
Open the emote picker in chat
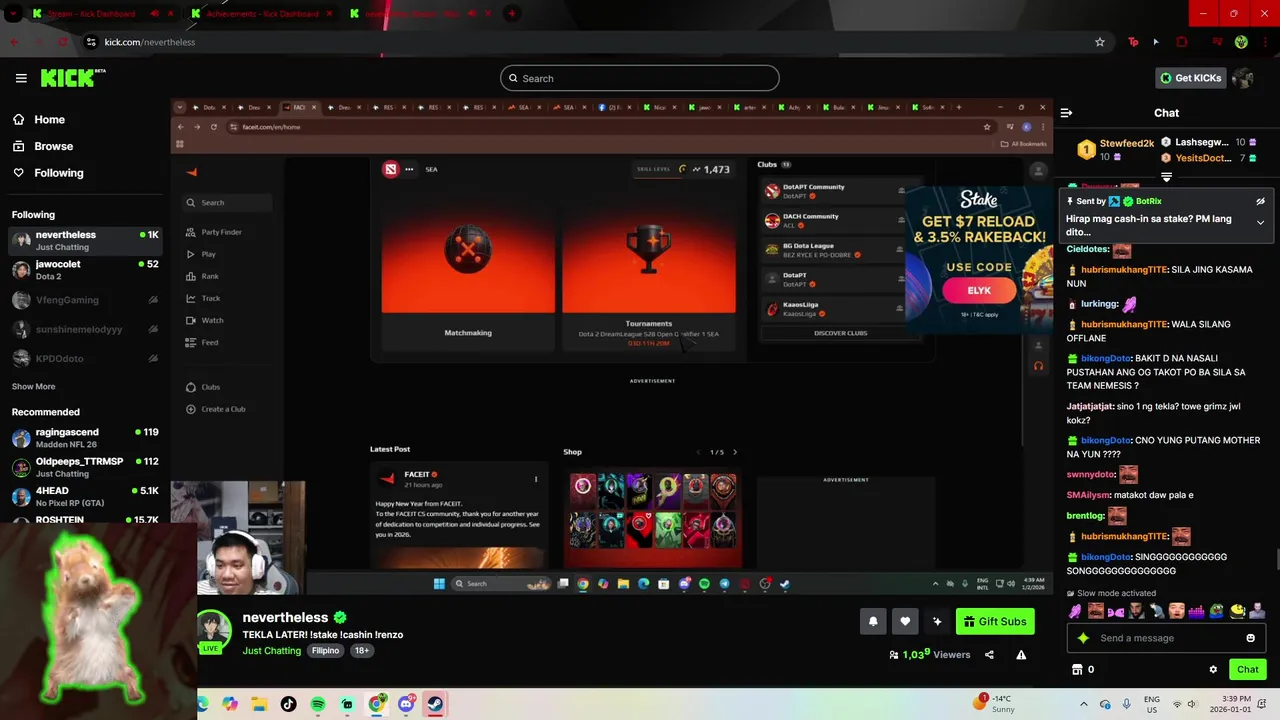[1250, 638]
